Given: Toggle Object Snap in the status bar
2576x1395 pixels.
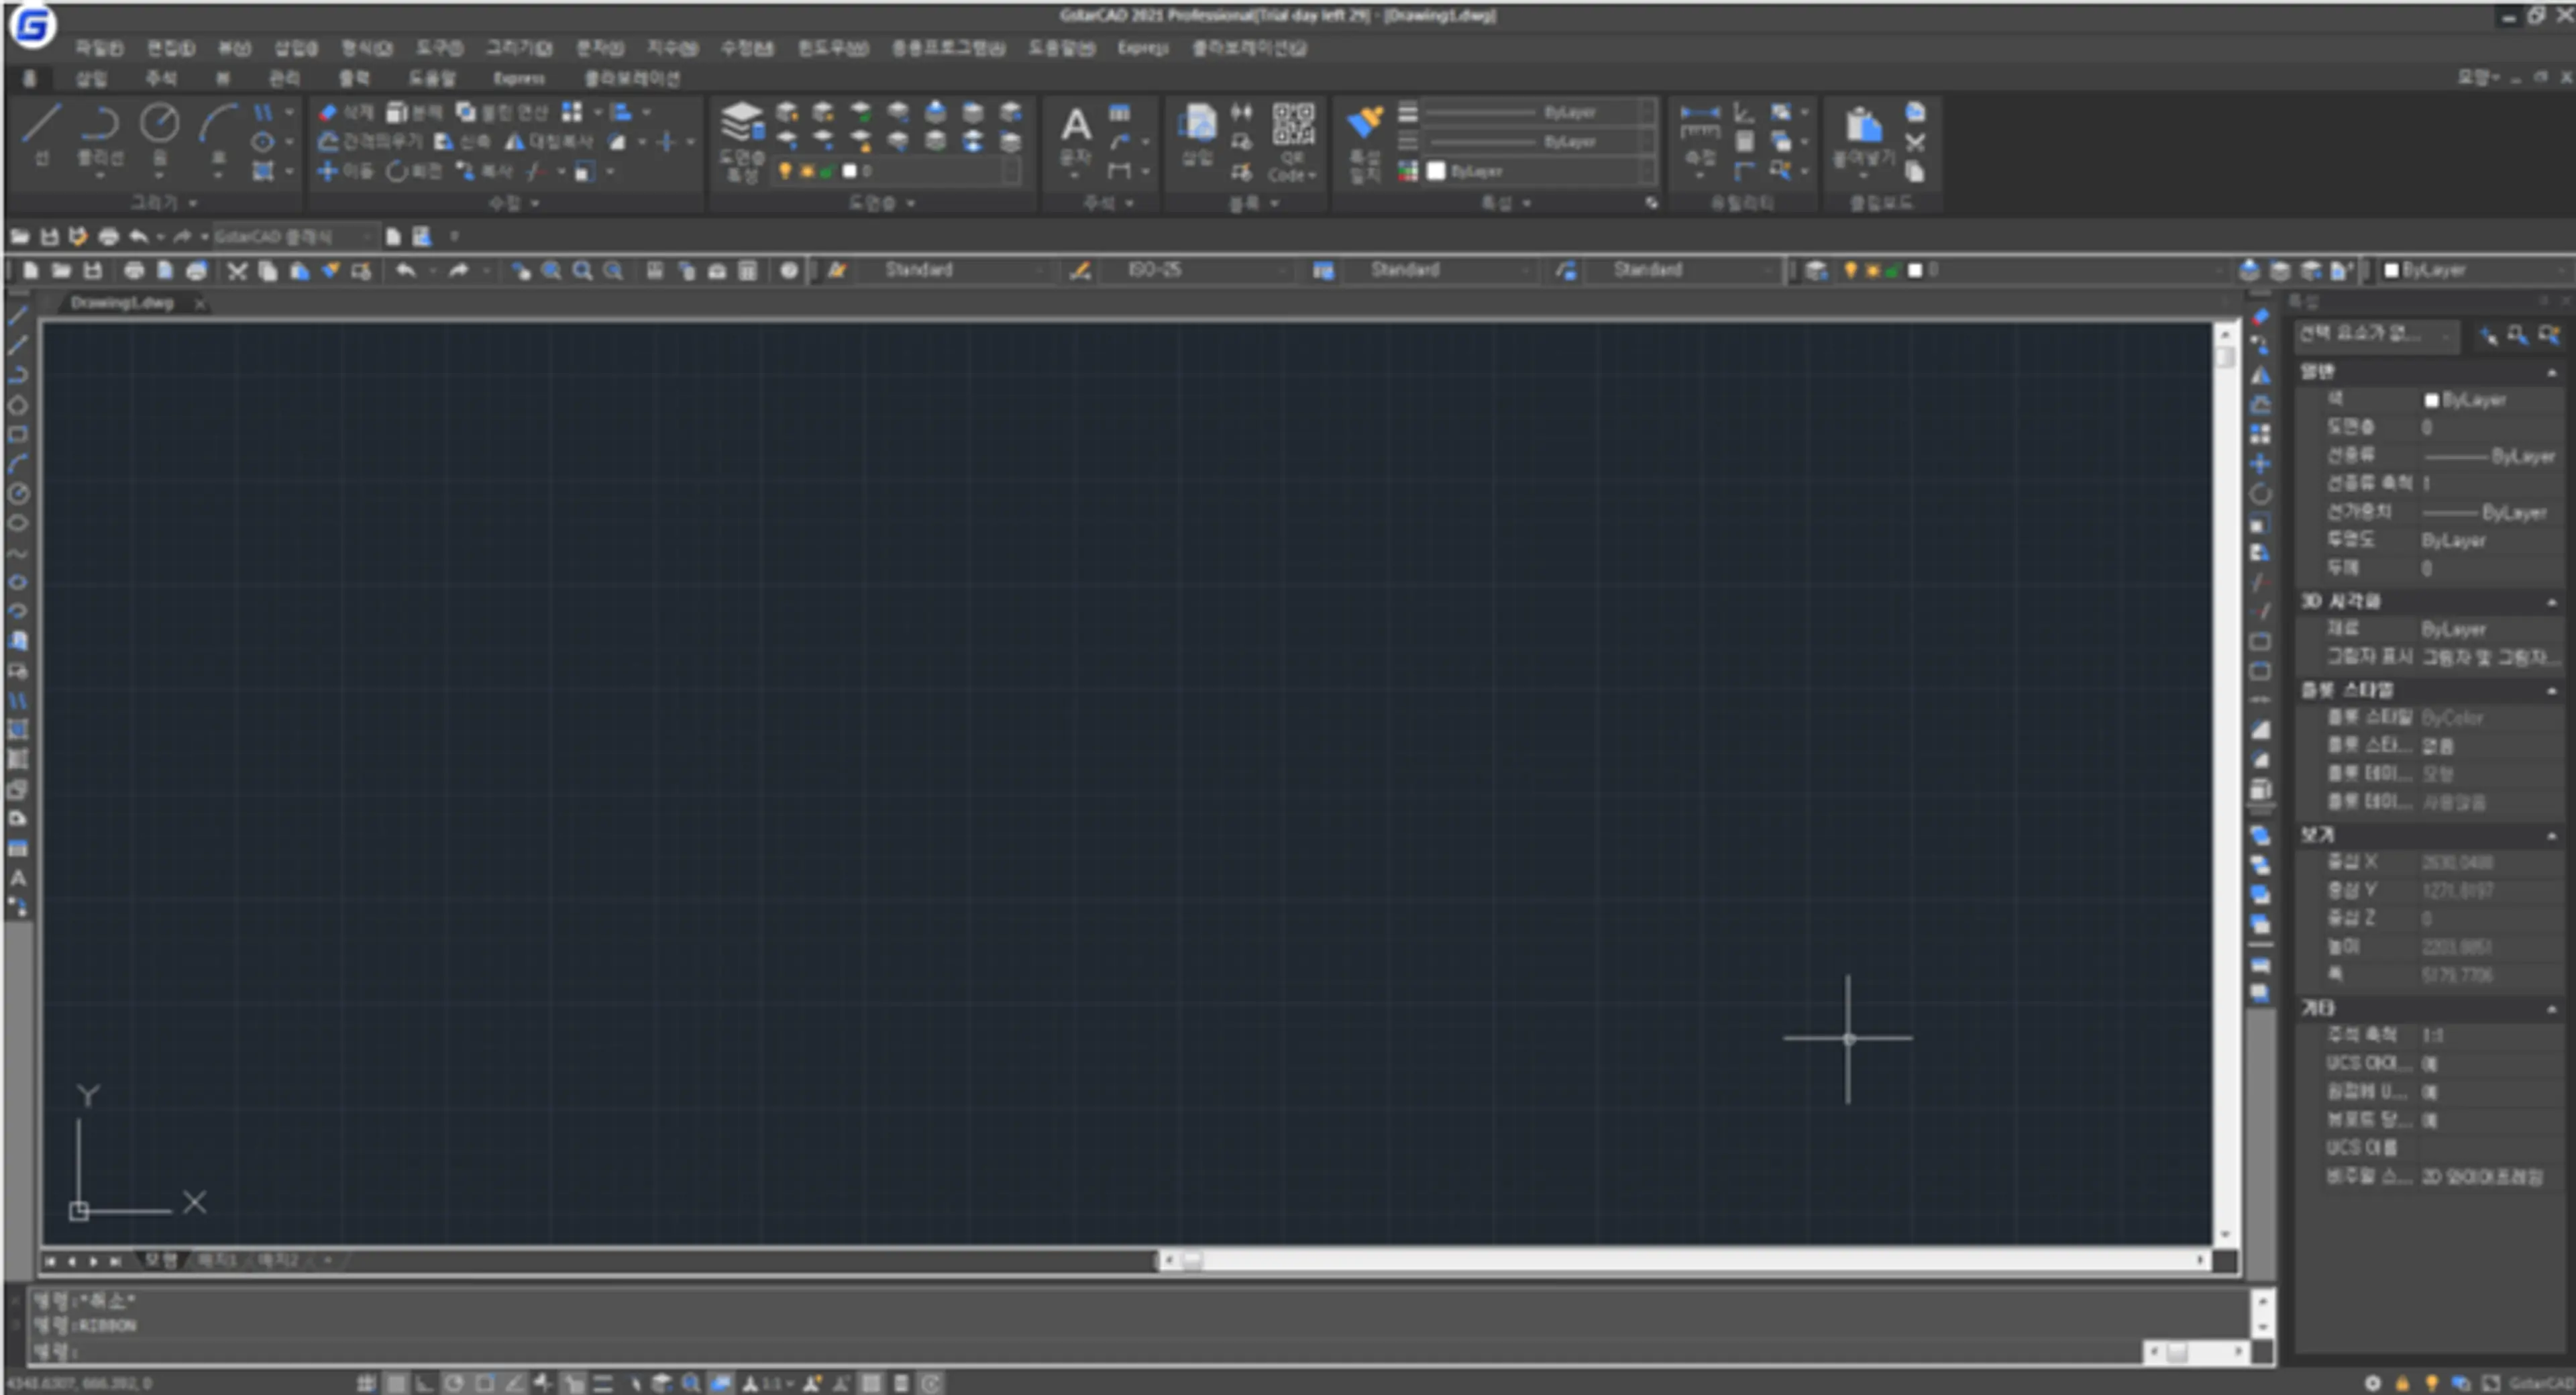Looking at the screenshot, I should tap(484, 1383).
